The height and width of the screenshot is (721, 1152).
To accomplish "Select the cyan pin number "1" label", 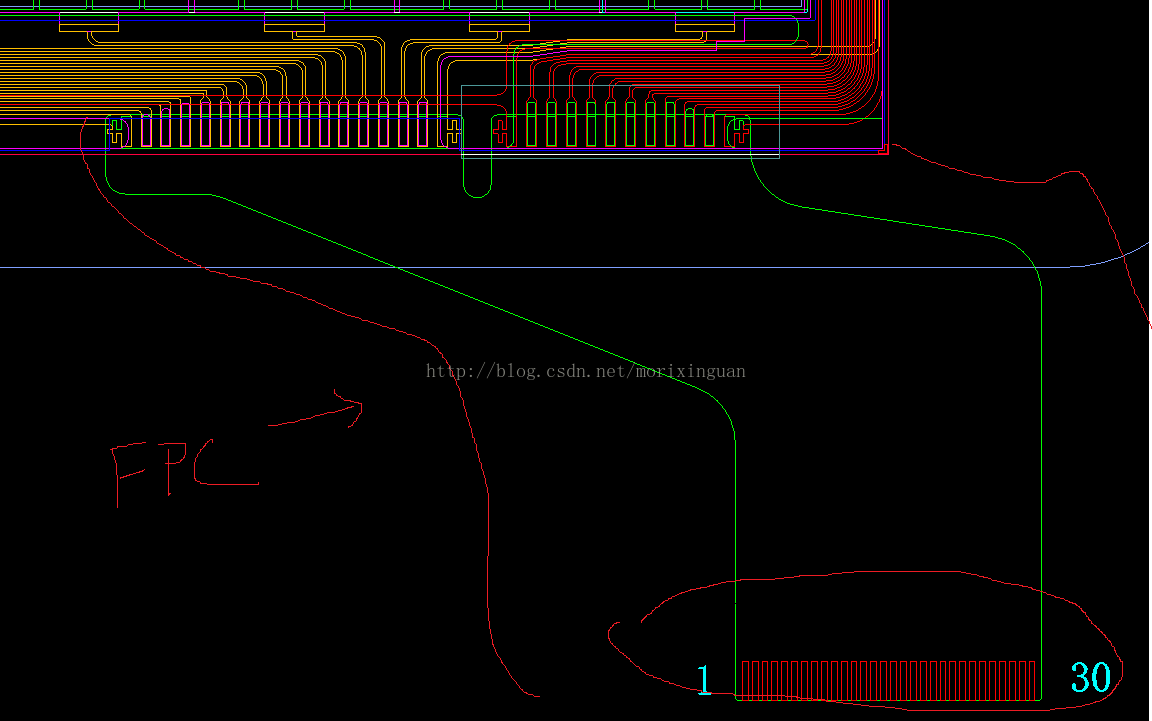I will coord(704,679).
